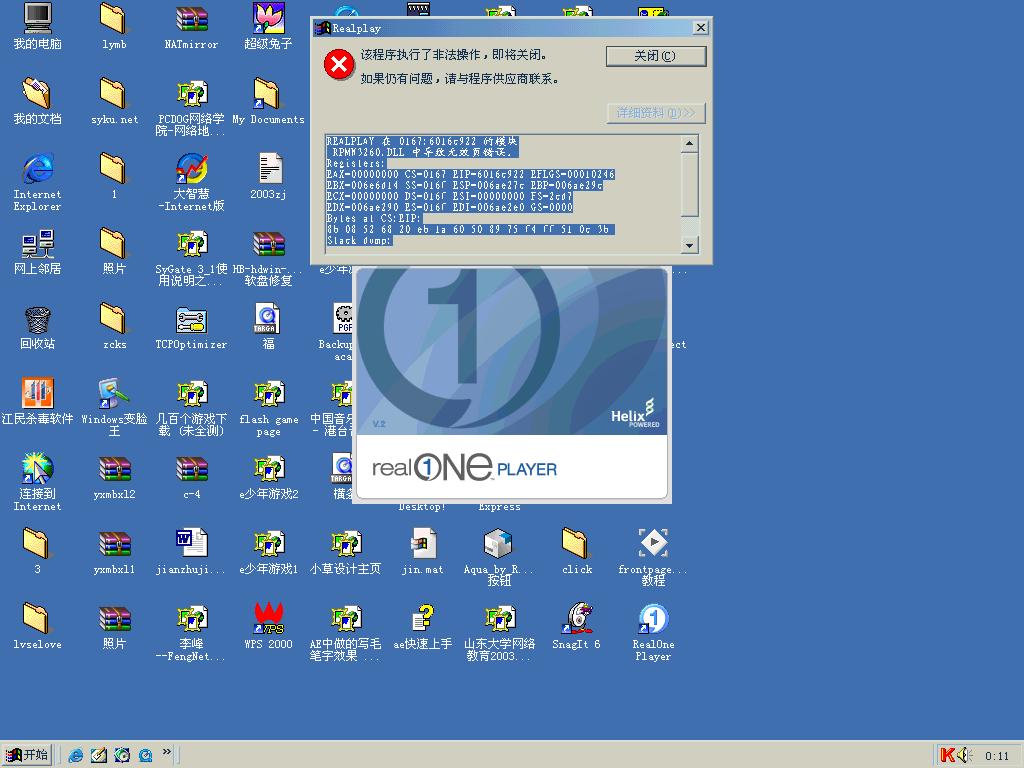Select the NATmirror archive icon
The image size is (1024, 768).
pos(191,18)
